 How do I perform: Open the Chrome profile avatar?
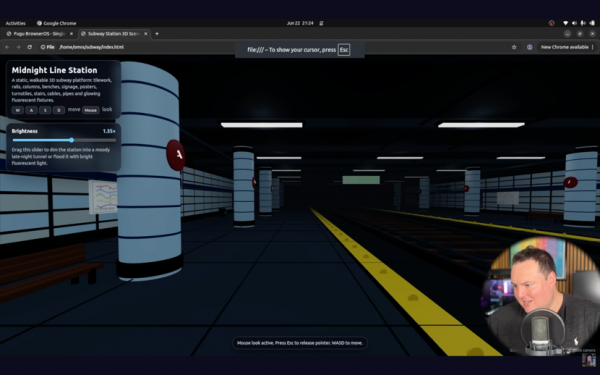click(530, 47)
